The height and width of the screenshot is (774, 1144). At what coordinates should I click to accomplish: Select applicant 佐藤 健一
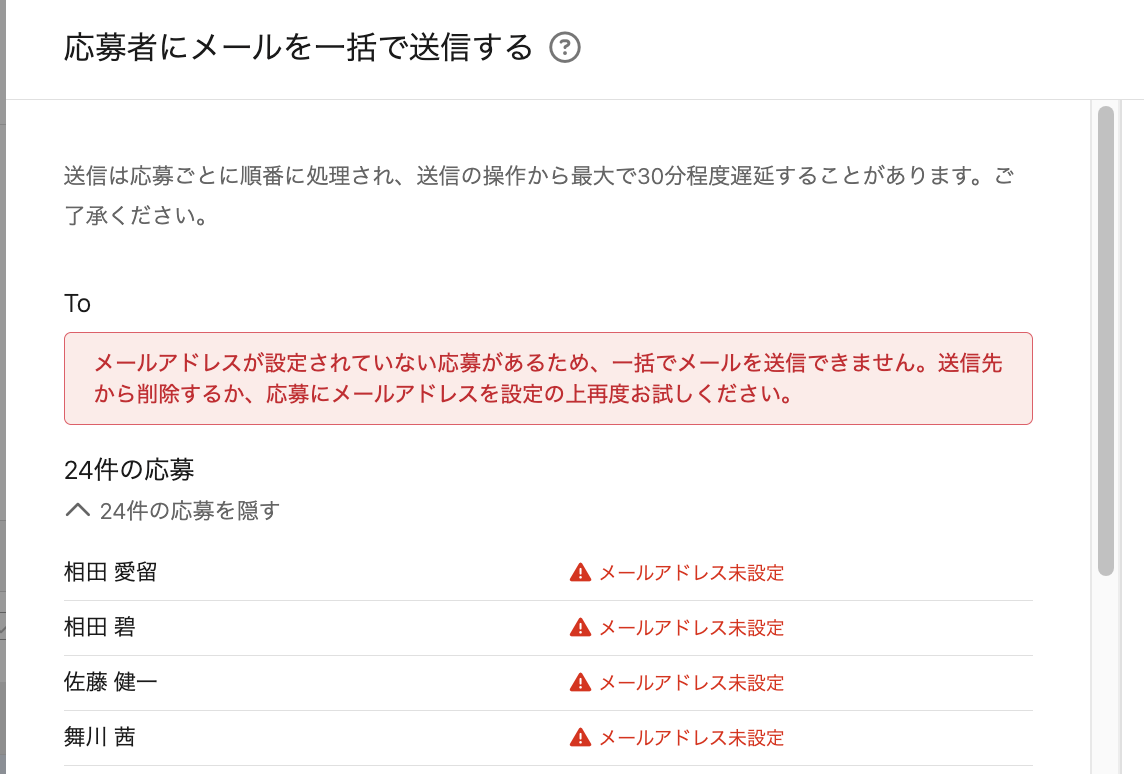click(x=111, y=683)
